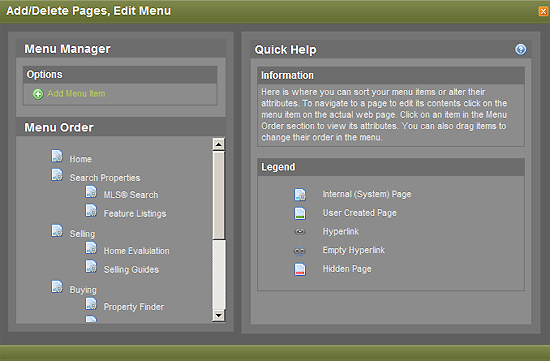
Task: Click the Menu Order scroll up arrow
Action: [x=219, y=144]
